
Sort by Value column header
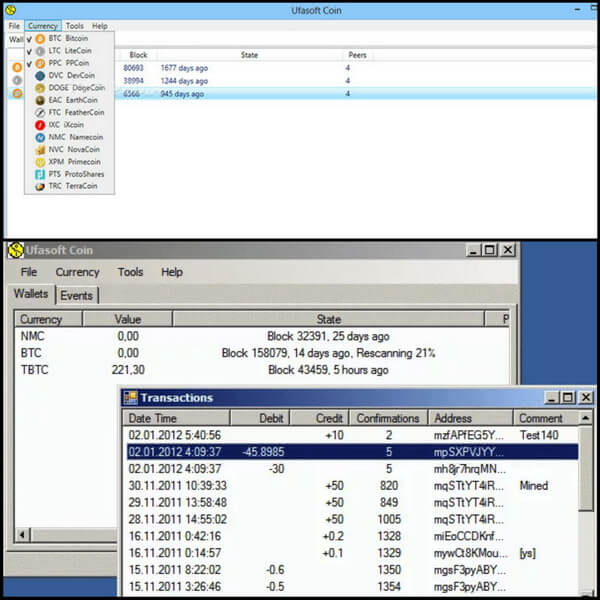[x=127, y=319]
